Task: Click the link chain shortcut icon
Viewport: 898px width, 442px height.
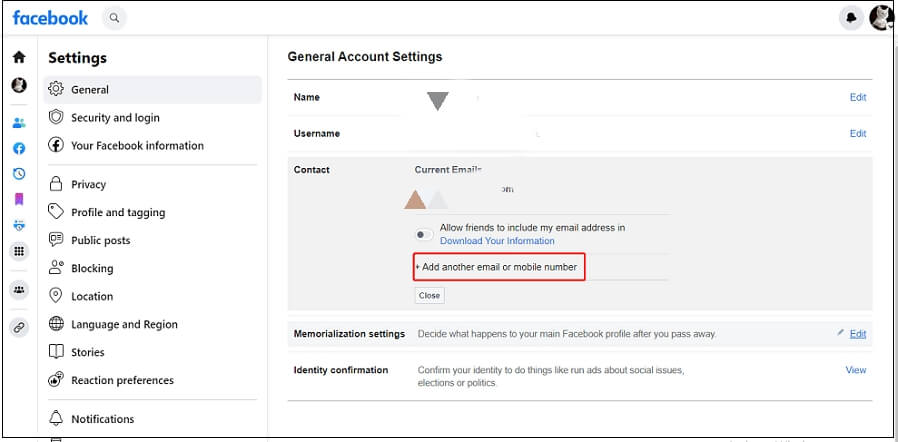Action: (19, 328)
